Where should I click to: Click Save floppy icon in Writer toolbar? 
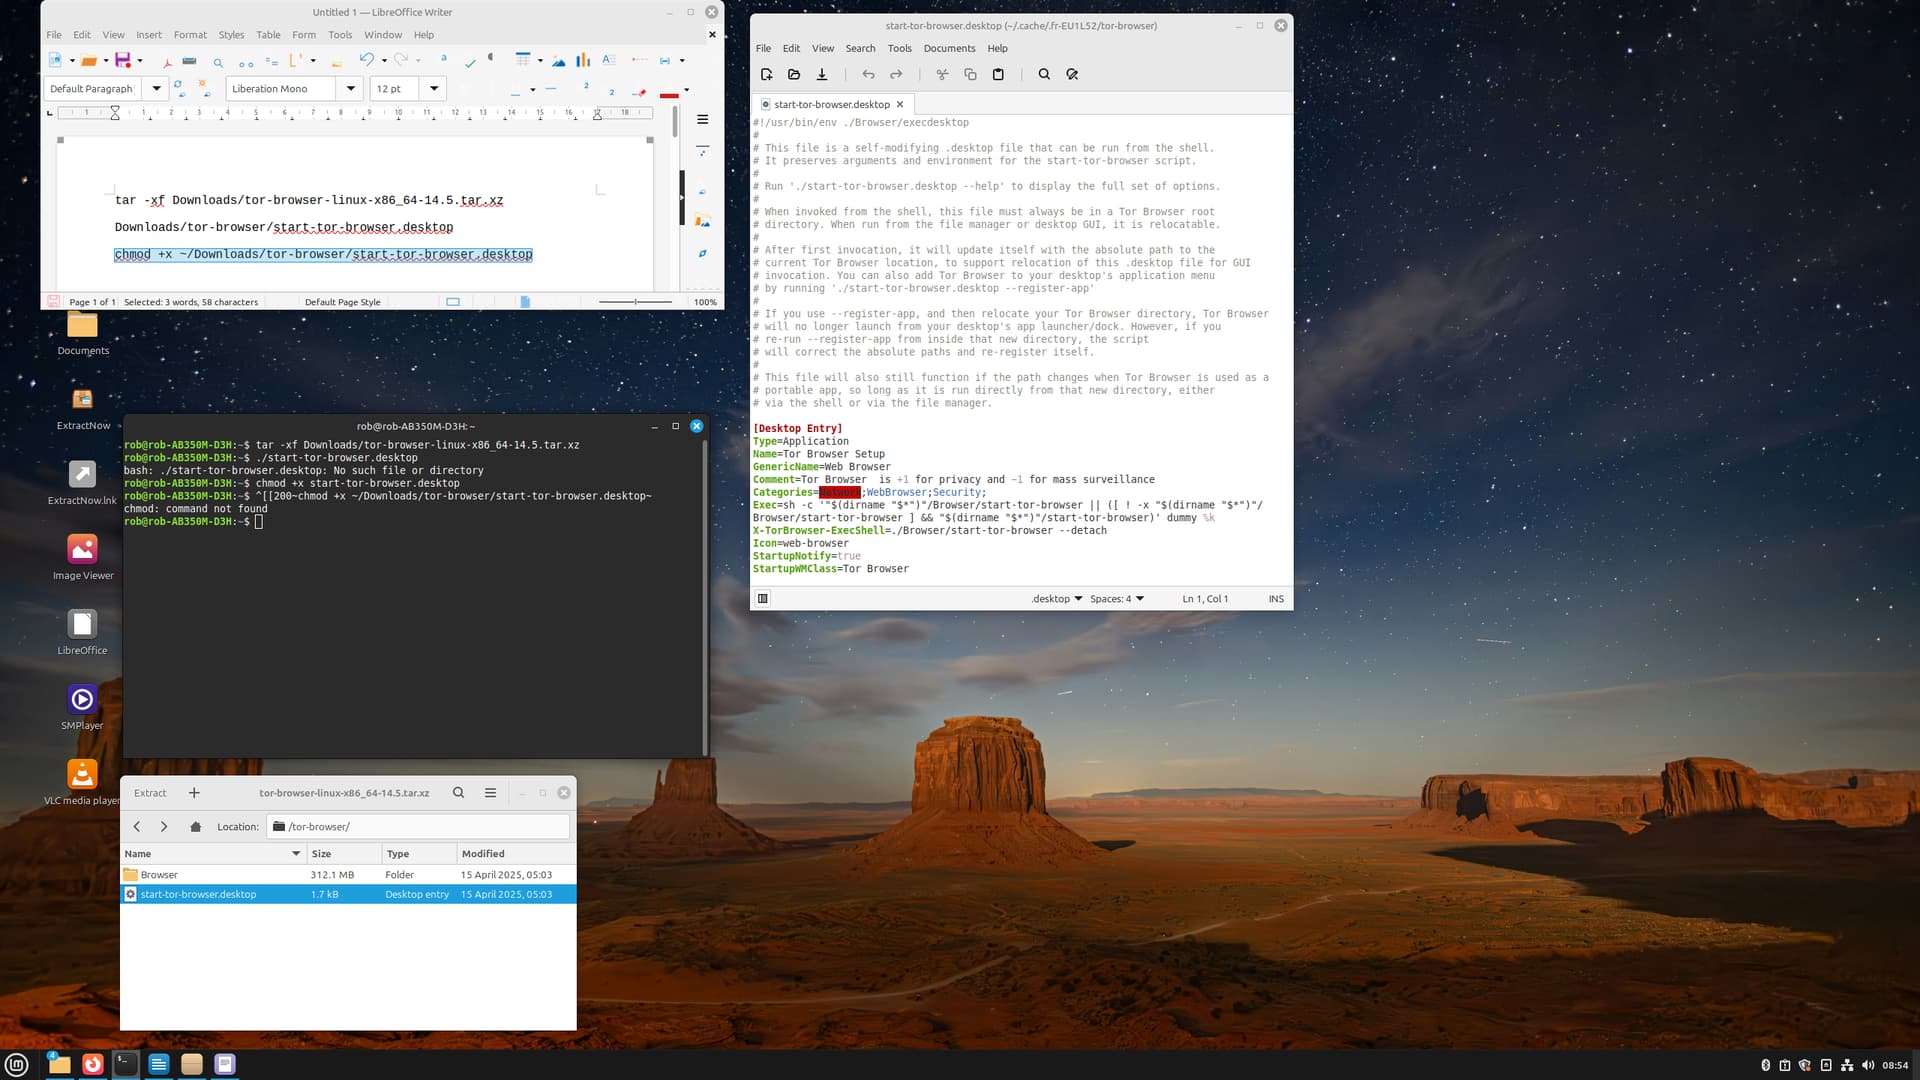(123, 61)
